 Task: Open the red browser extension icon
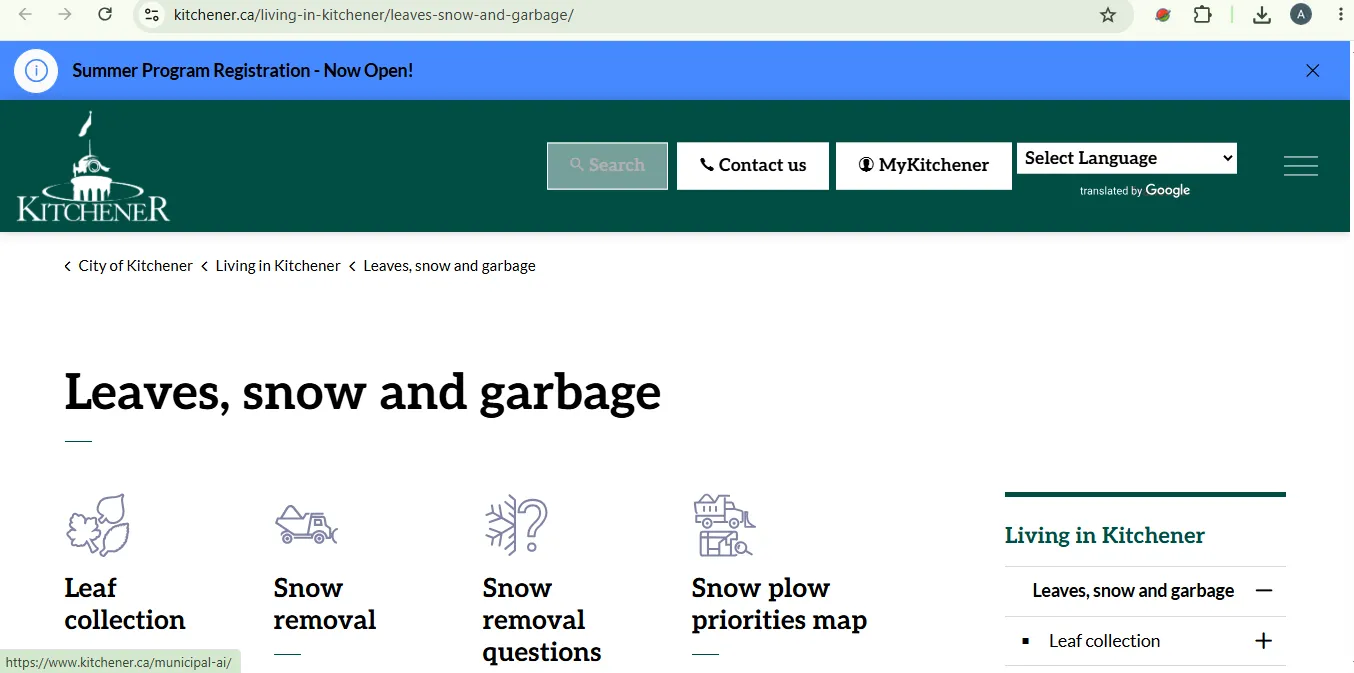click(1163, 15)
